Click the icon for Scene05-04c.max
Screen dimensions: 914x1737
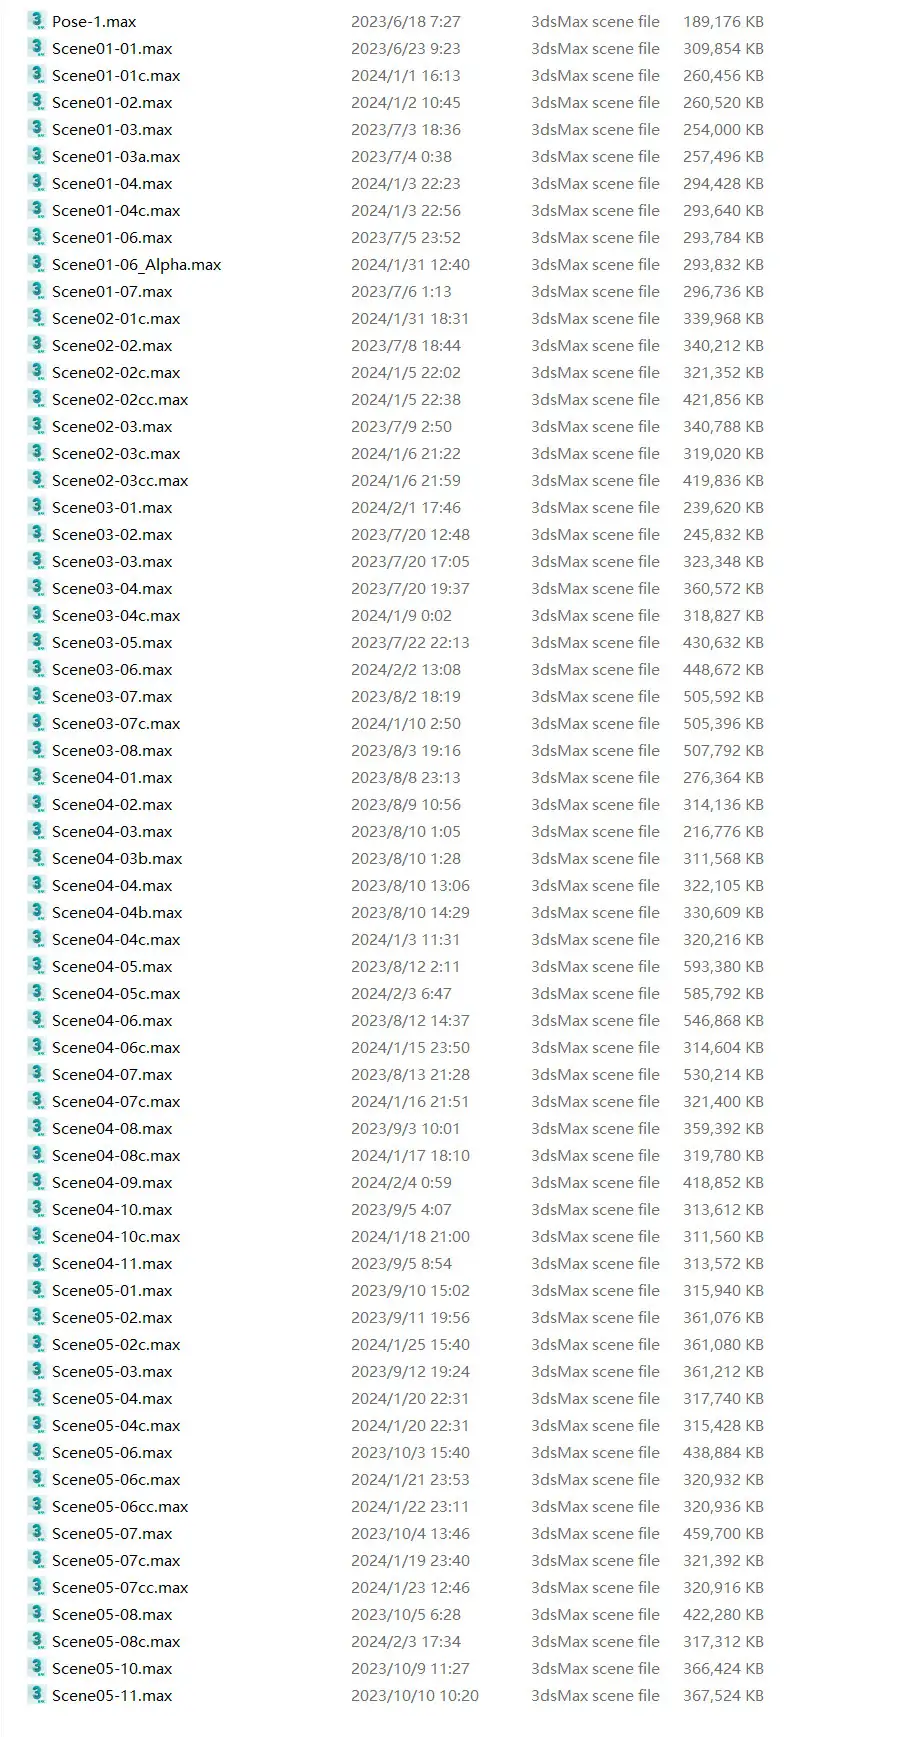(37, 1425)
